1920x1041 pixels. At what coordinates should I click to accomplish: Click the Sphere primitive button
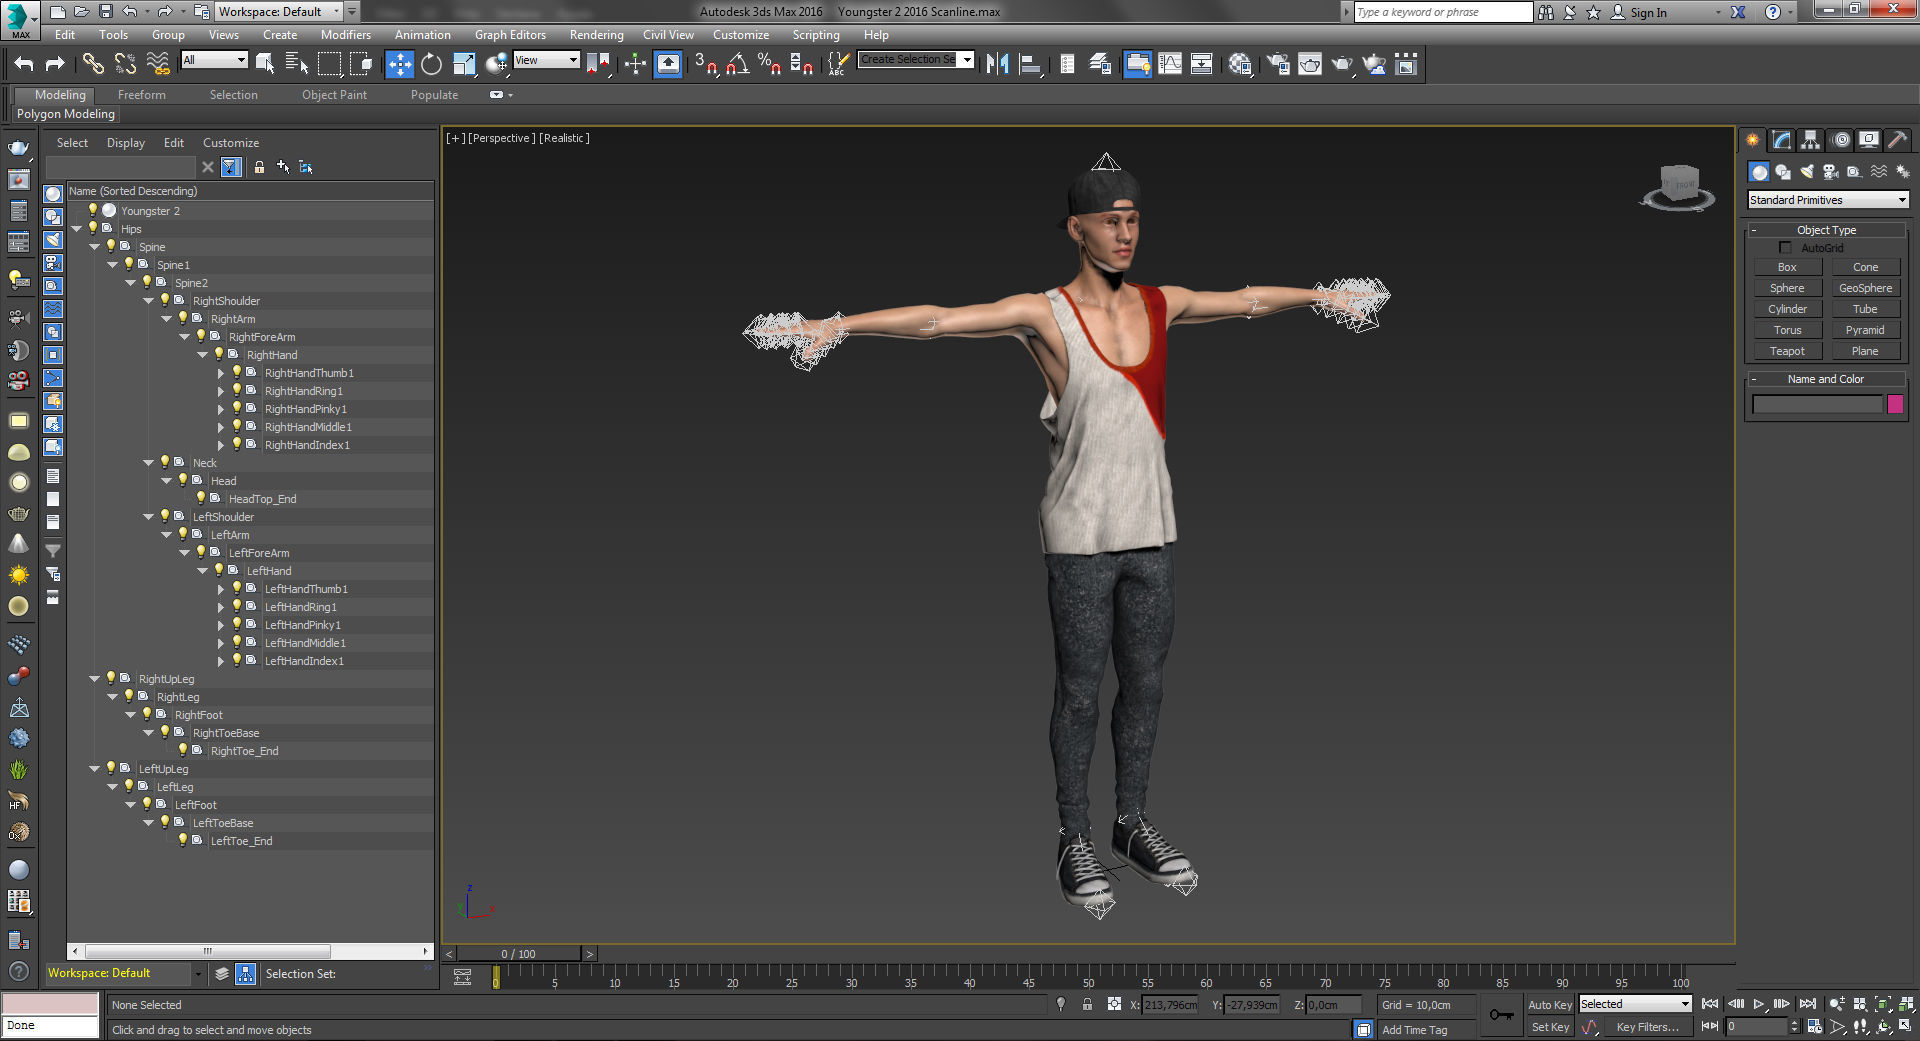(1787, 288)
